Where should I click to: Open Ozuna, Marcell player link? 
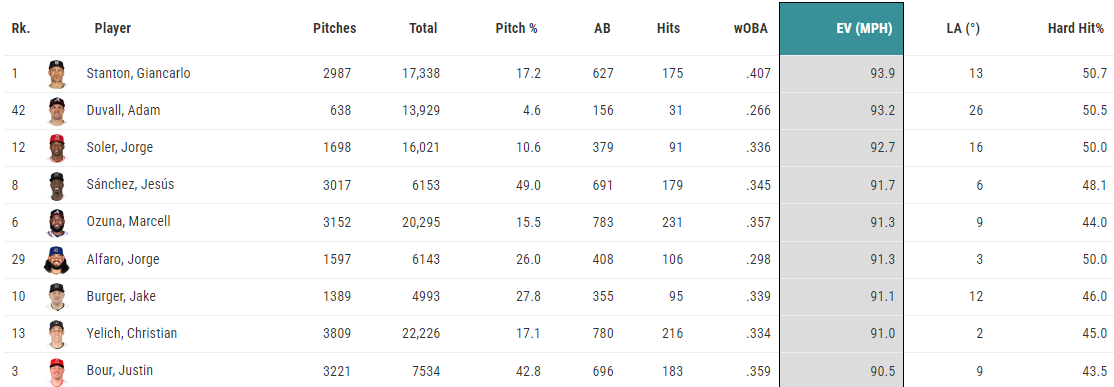tap(128, 222)
